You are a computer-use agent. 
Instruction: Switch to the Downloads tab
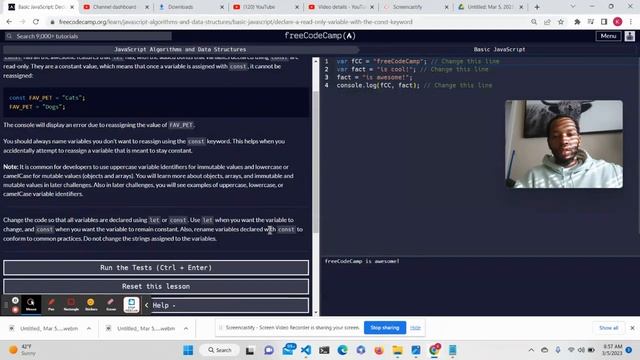pyautogui.click(x=191, y=7)
